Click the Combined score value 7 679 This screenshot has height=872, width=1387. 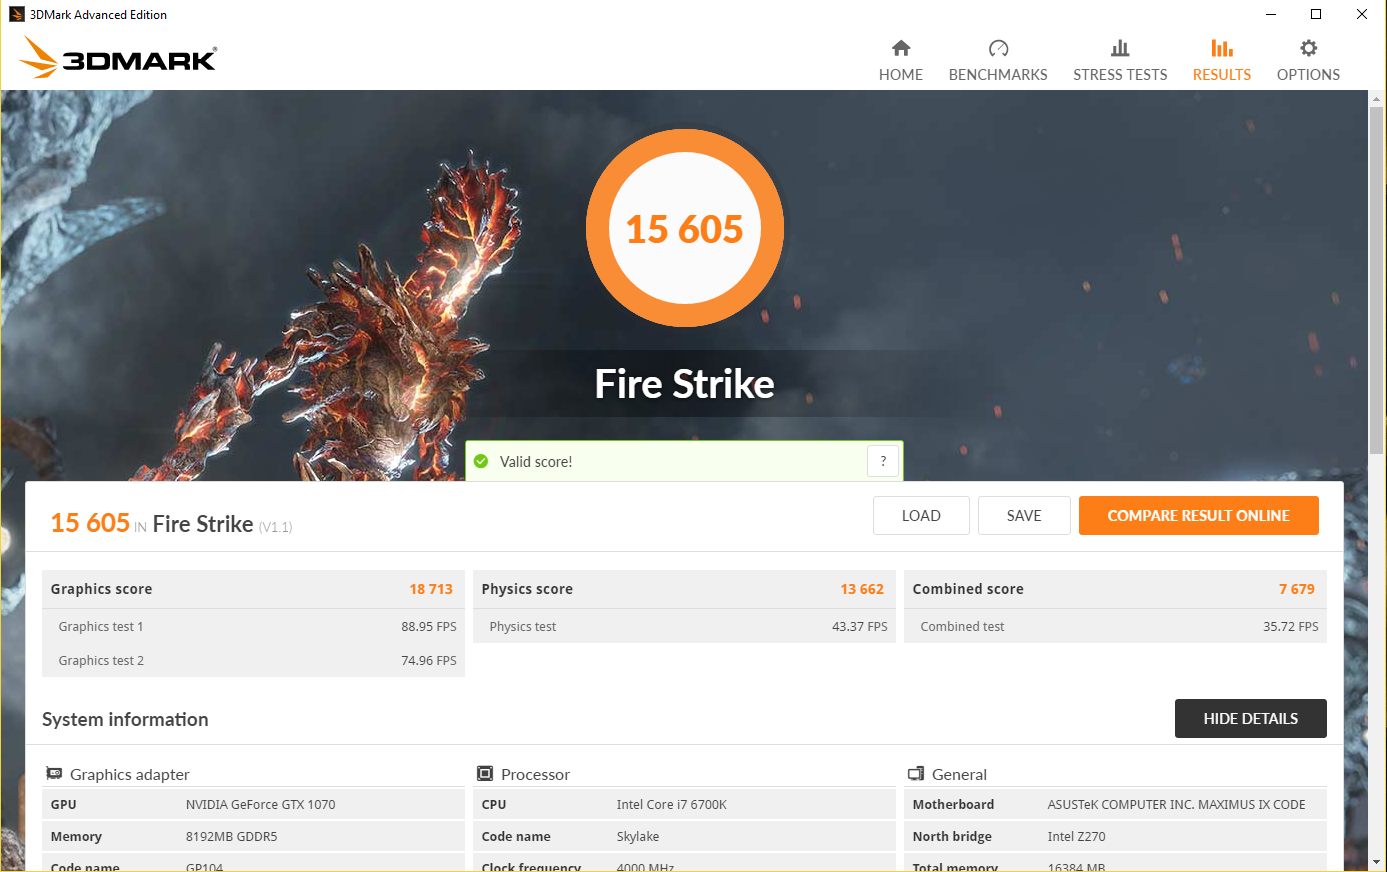pos(1297,589)
